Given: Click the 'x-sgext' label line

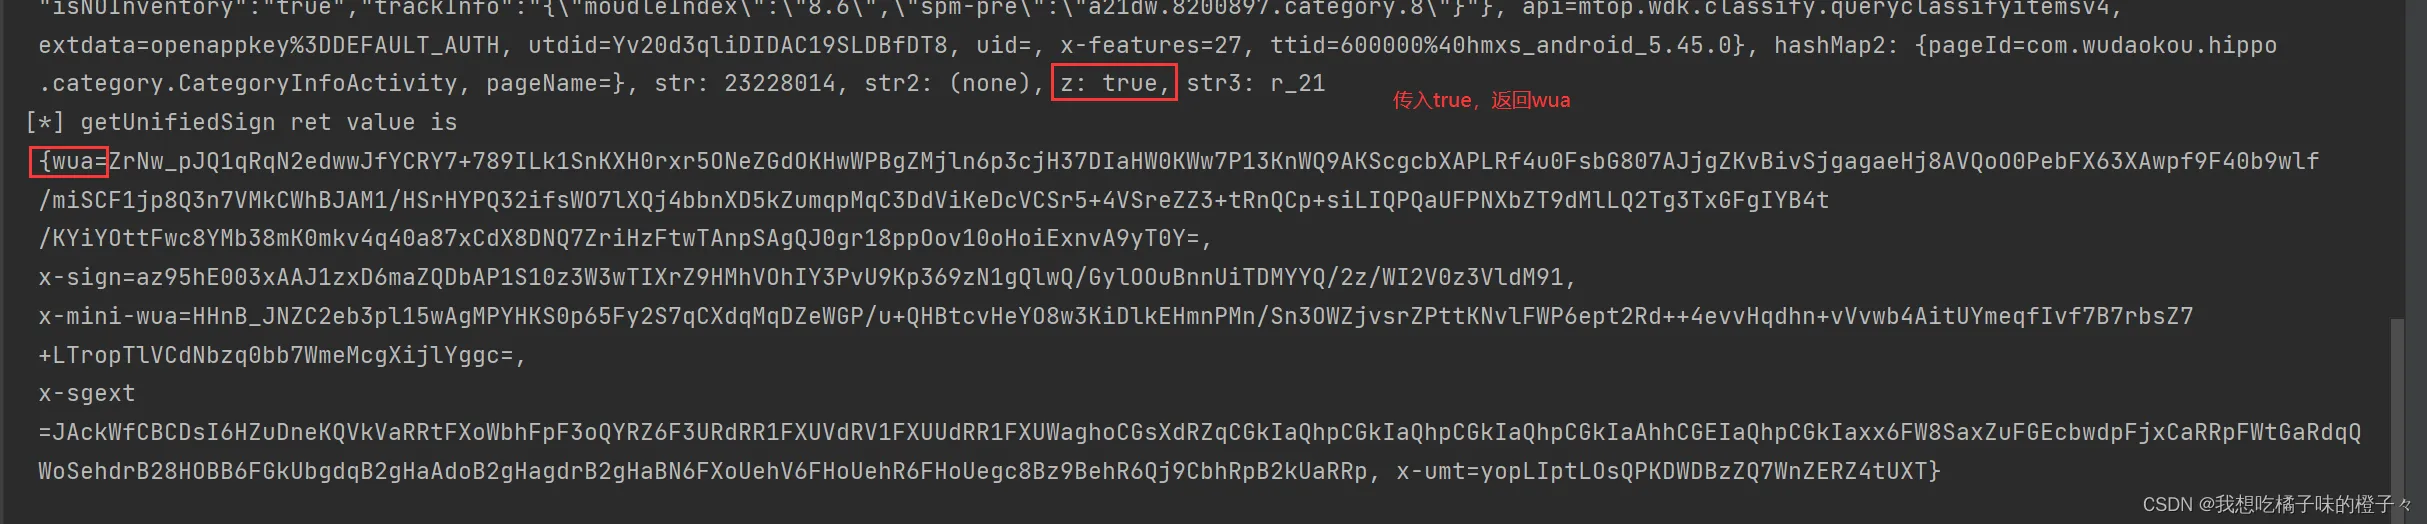Looking at the screenshot, I should 86,394.
